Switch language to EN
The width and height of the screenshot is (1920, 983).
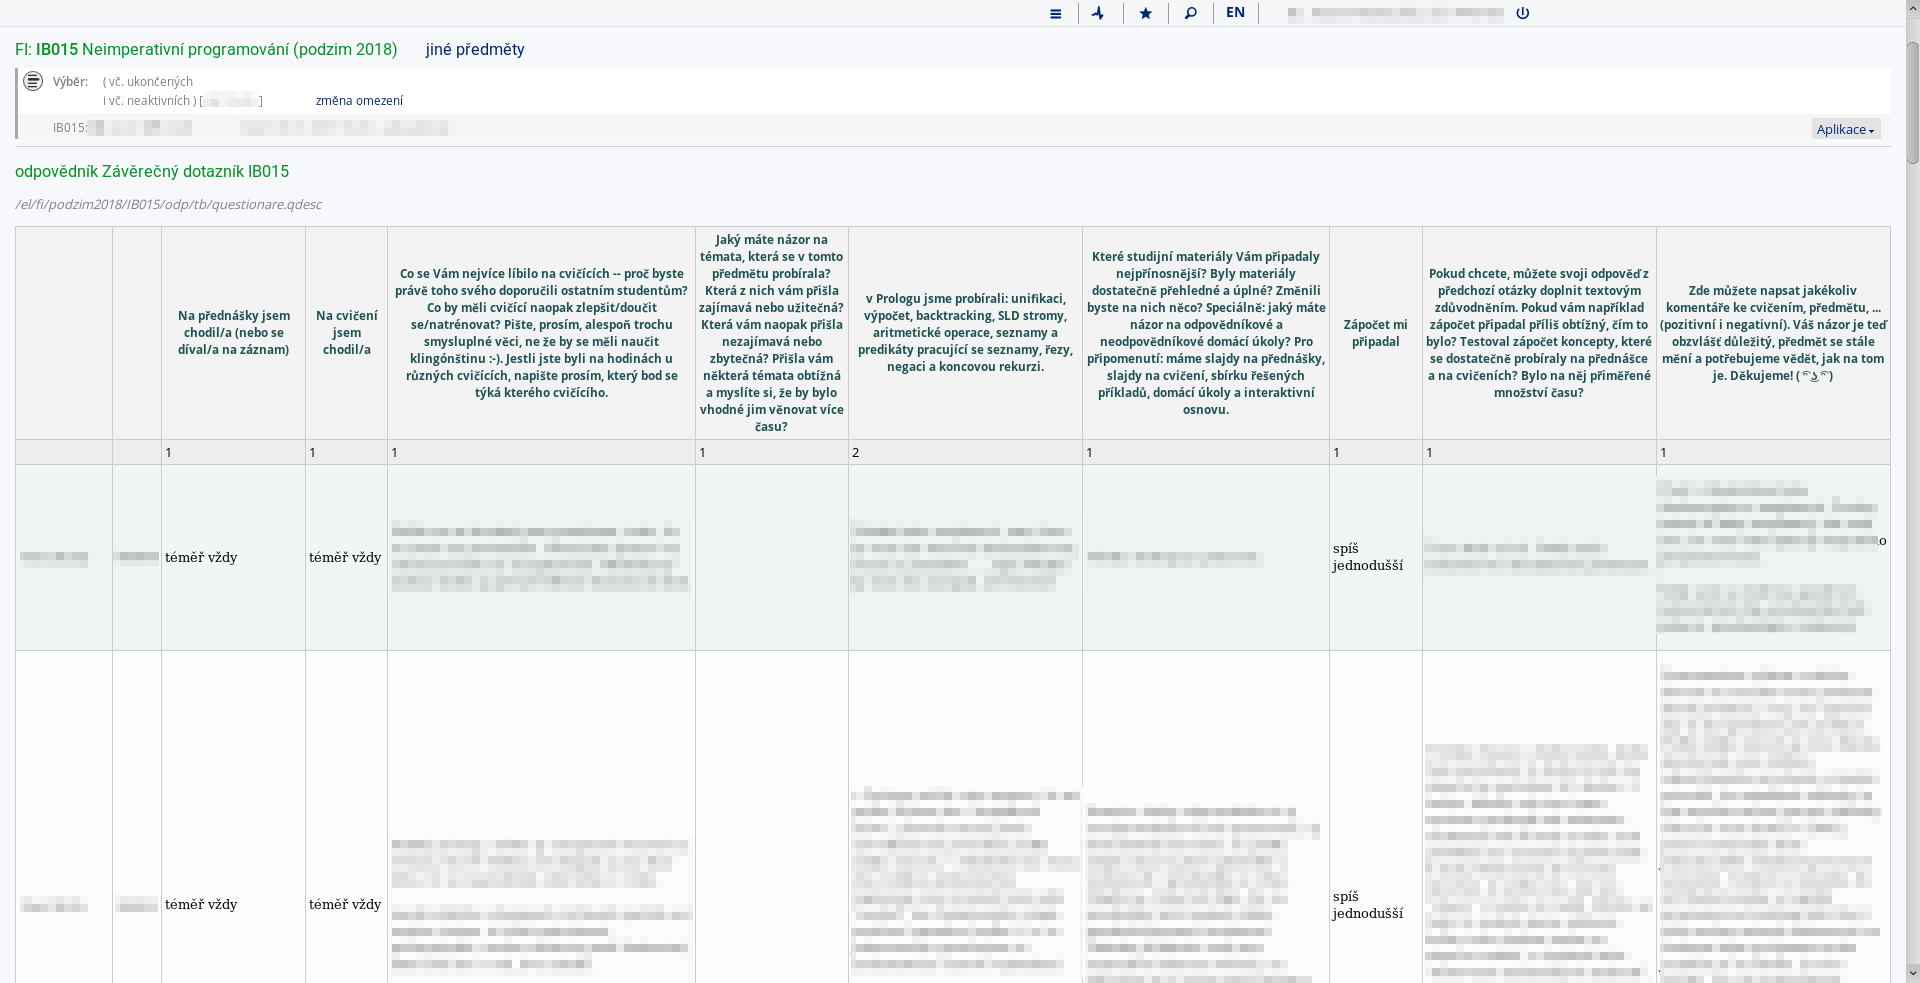pyautogui.click(x=1235, y=13)
